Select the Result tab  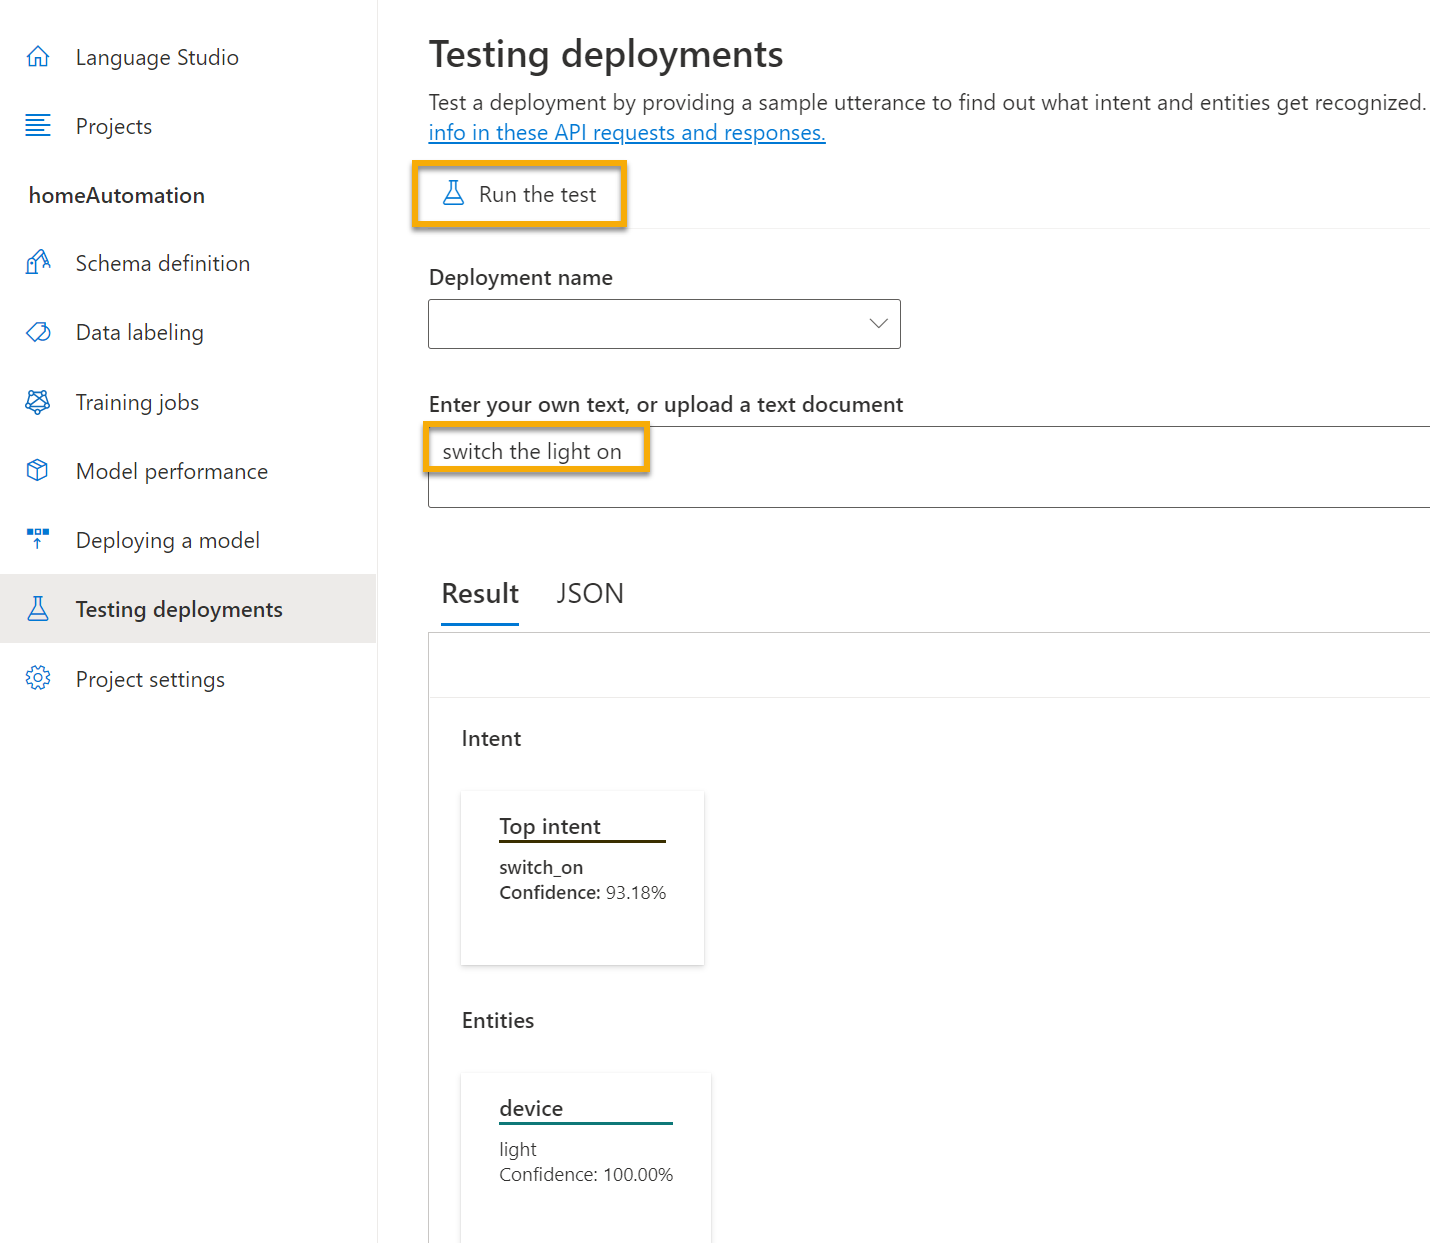(480, 594)
